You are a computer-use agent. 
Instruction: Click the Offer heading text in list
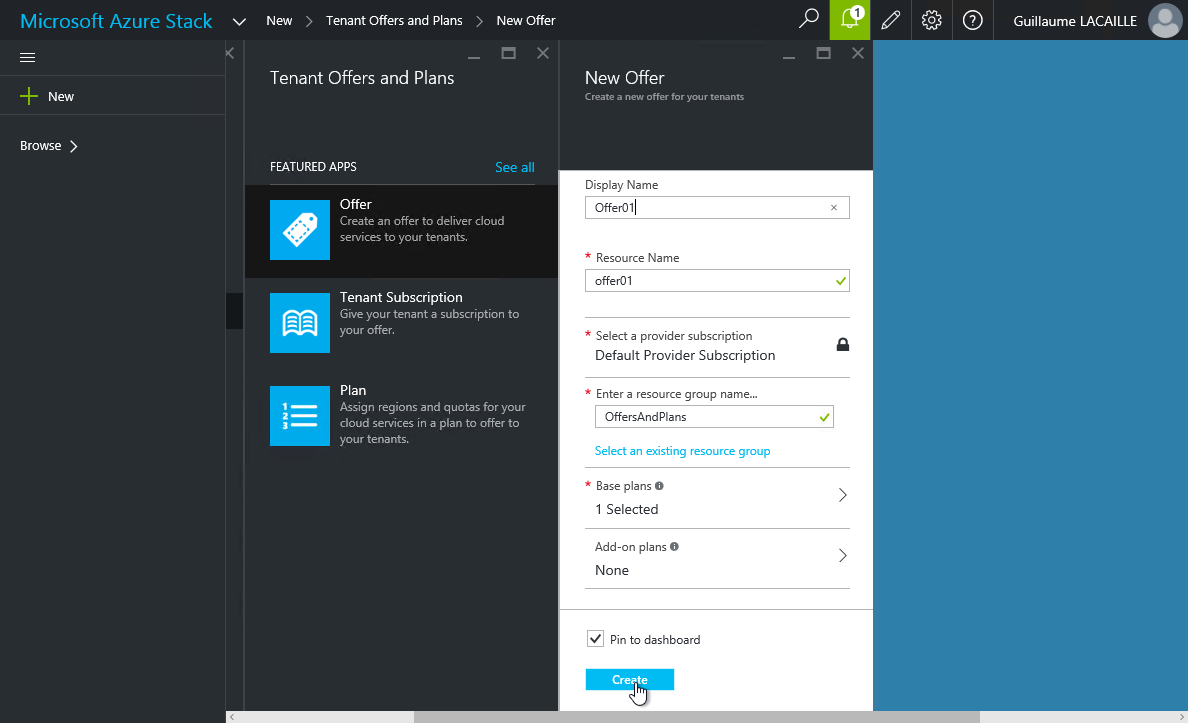pyautogui.click(x=355, y=205)
